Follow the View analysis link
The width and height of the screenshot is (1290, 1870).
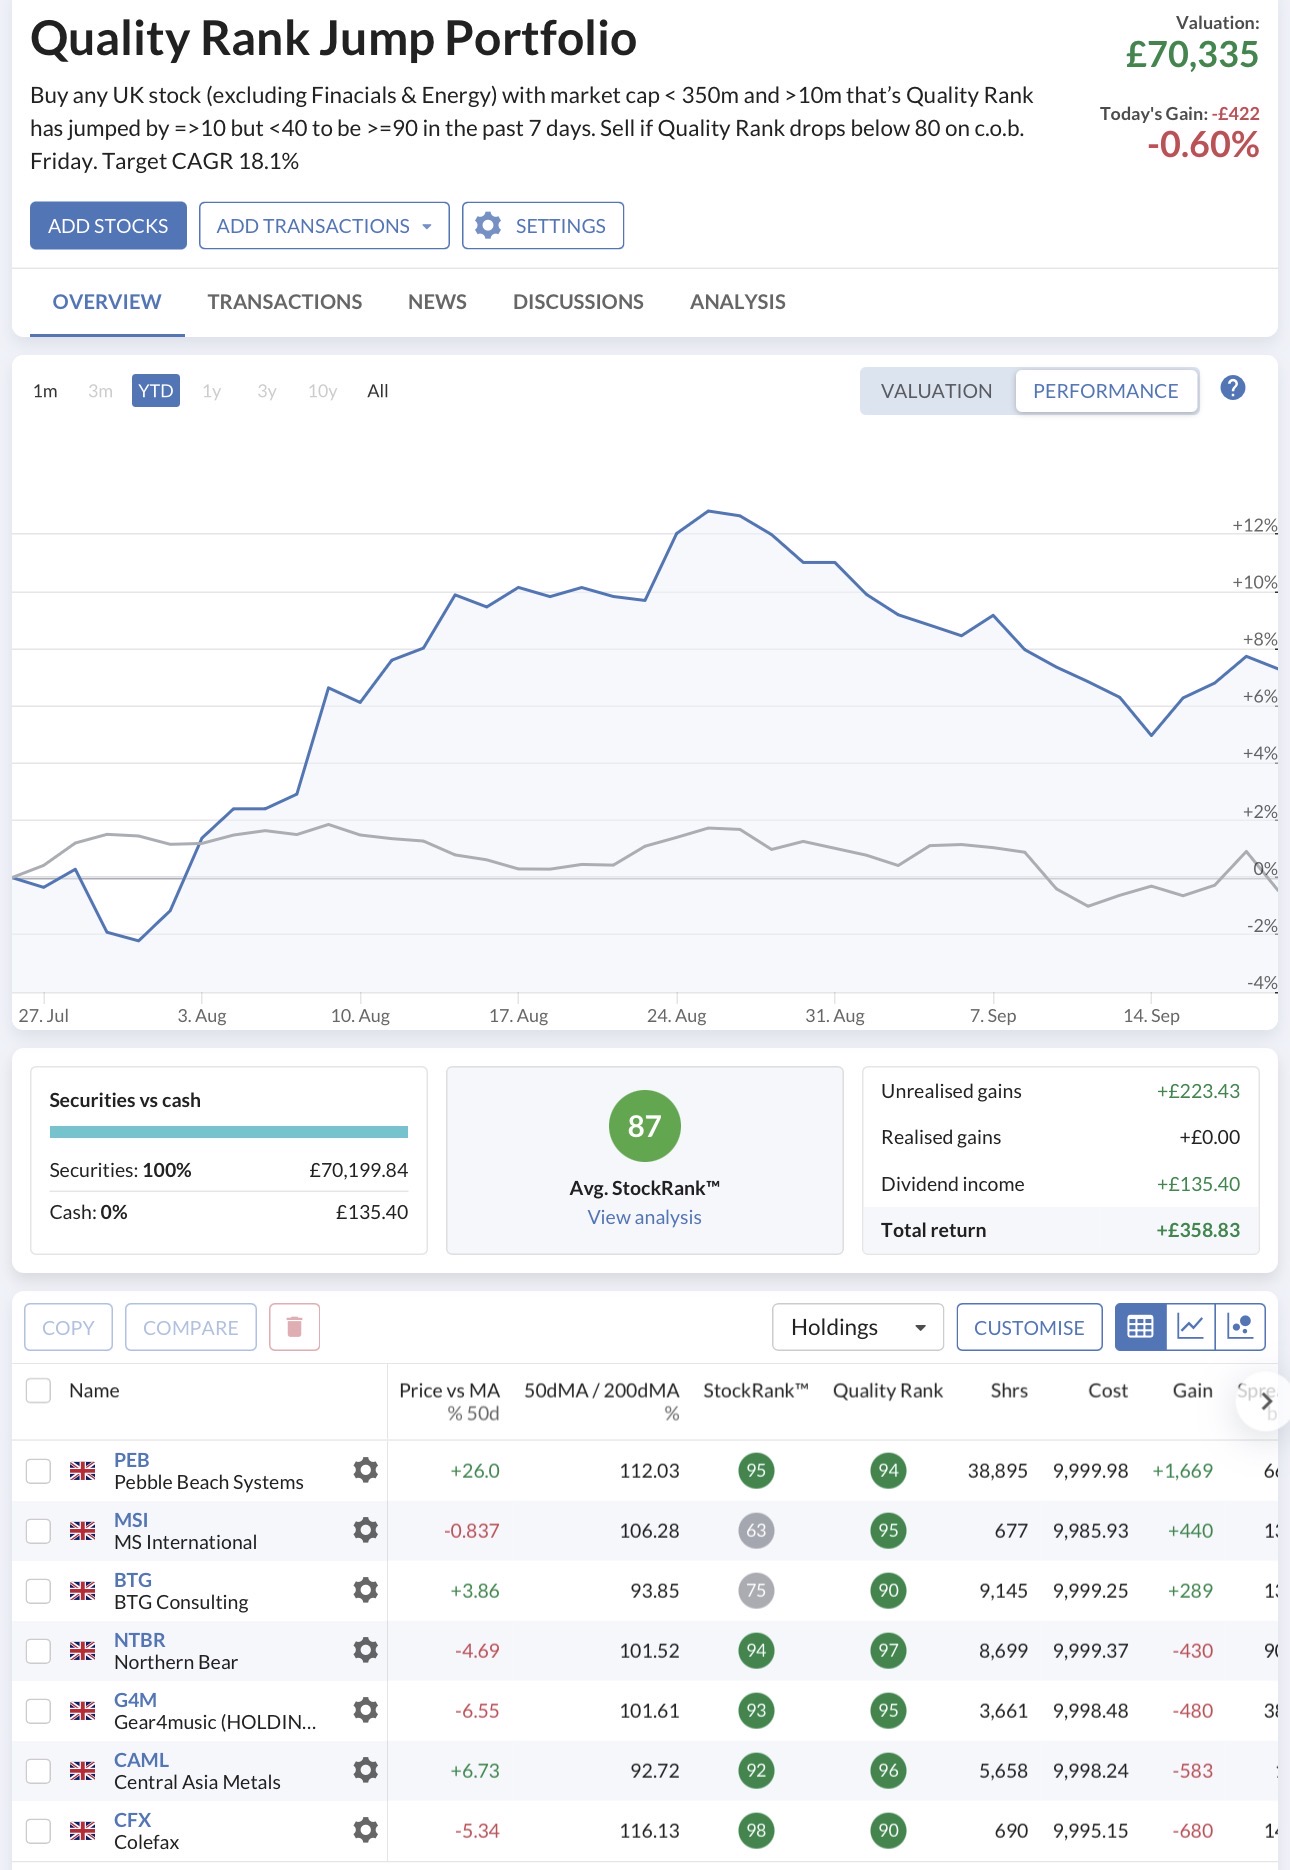tap(644, 1217)
